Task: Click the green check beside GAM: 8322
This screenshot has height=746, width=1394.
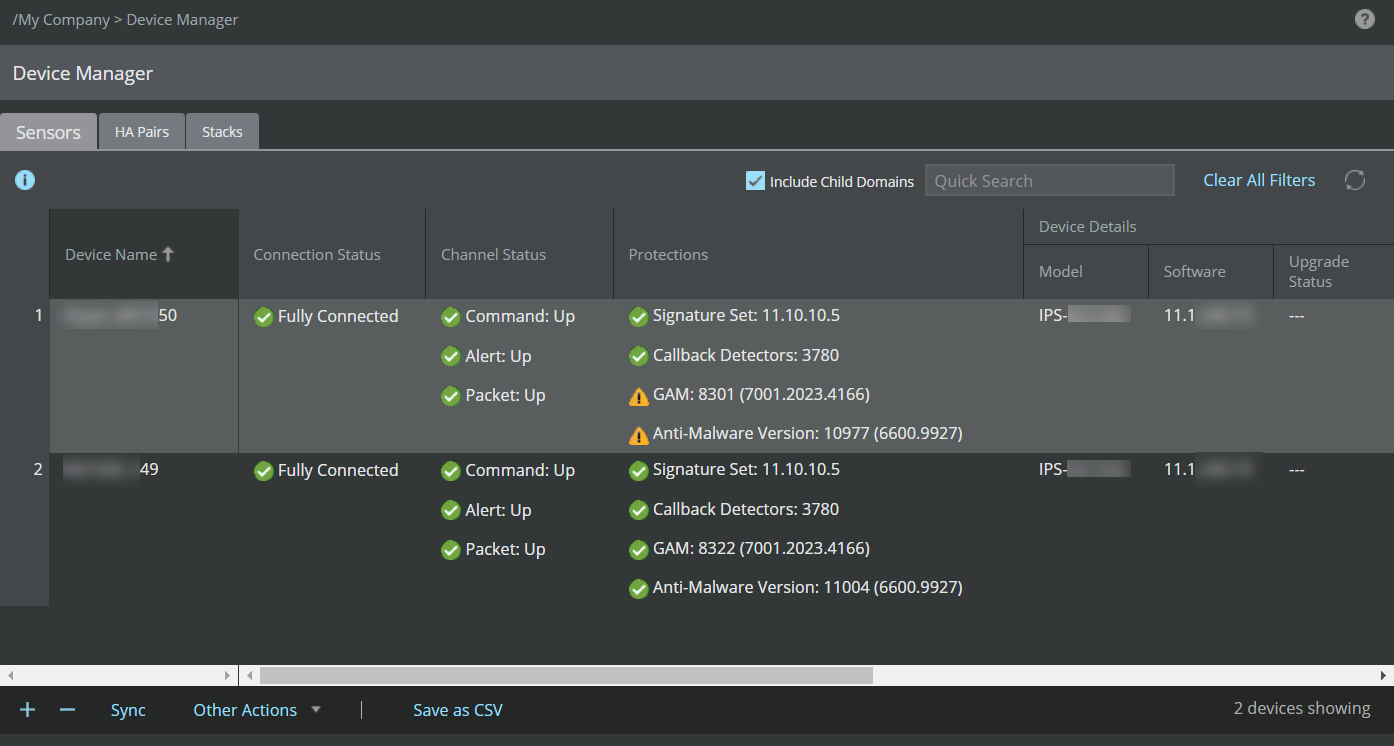Action: click(639, 549)
